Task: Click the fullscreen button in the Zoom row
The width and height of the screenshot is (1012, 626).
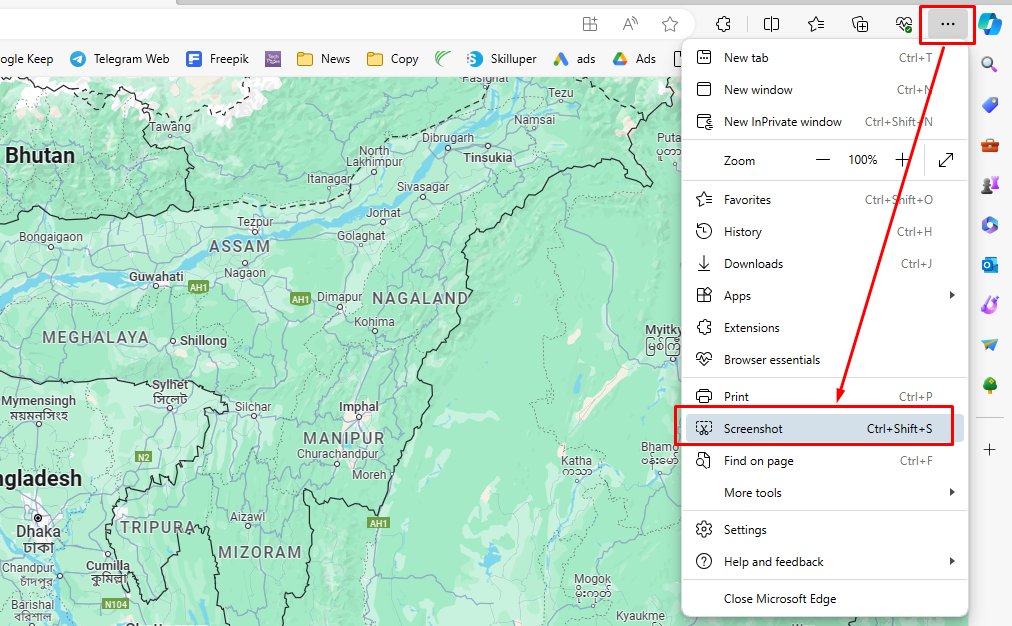Action: (946, 159)
